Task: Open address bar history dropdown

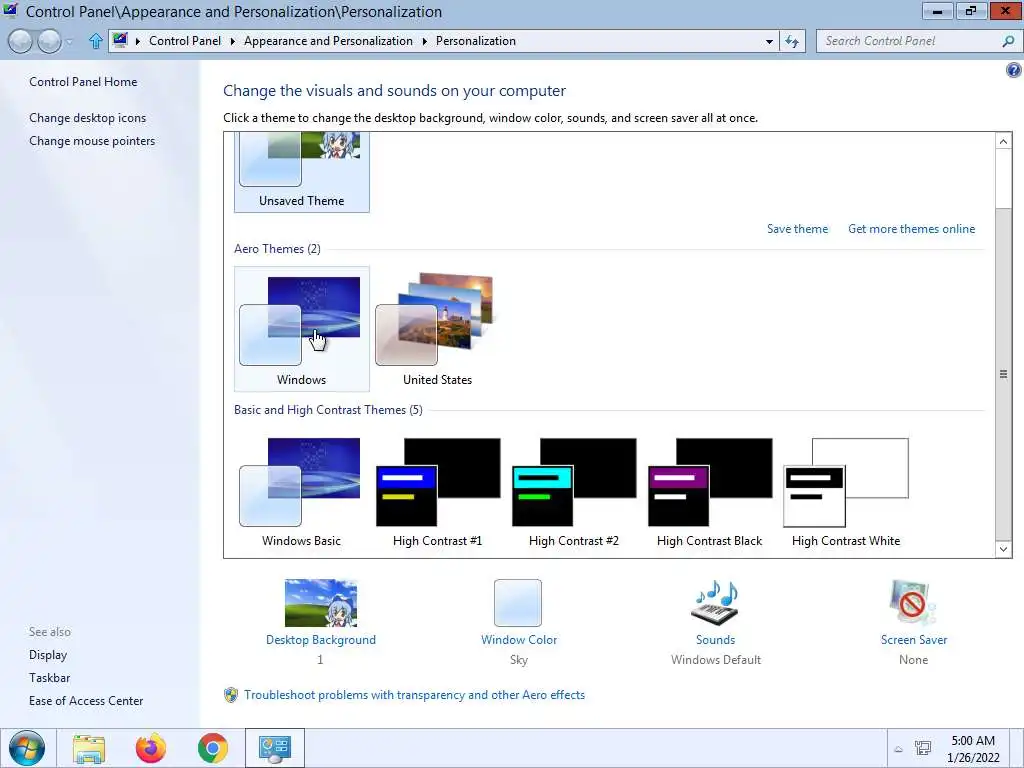Action: click(769, 41)
